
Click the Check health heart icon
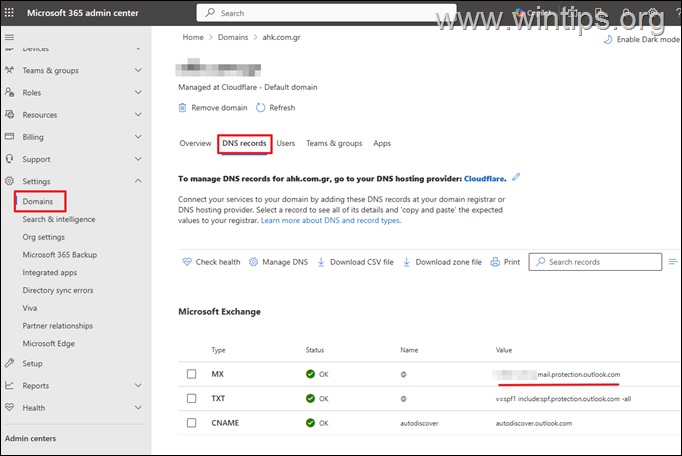click(x=187, y=262)
